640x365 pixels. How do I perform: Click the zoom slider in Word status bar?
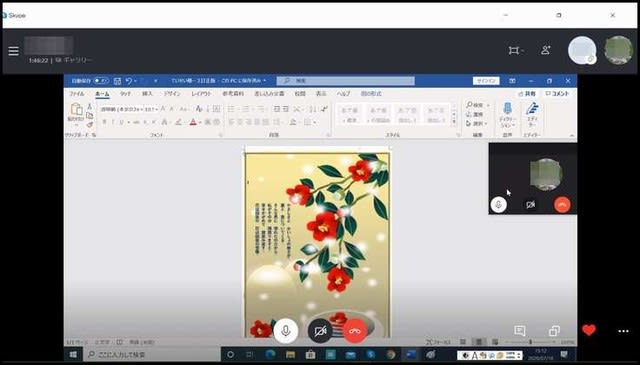tap(530, 342)
